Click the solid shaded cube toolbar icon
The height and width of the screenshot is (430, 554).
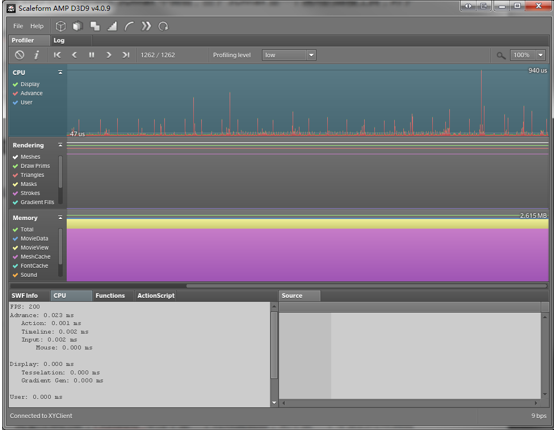[x=77, y=26]
